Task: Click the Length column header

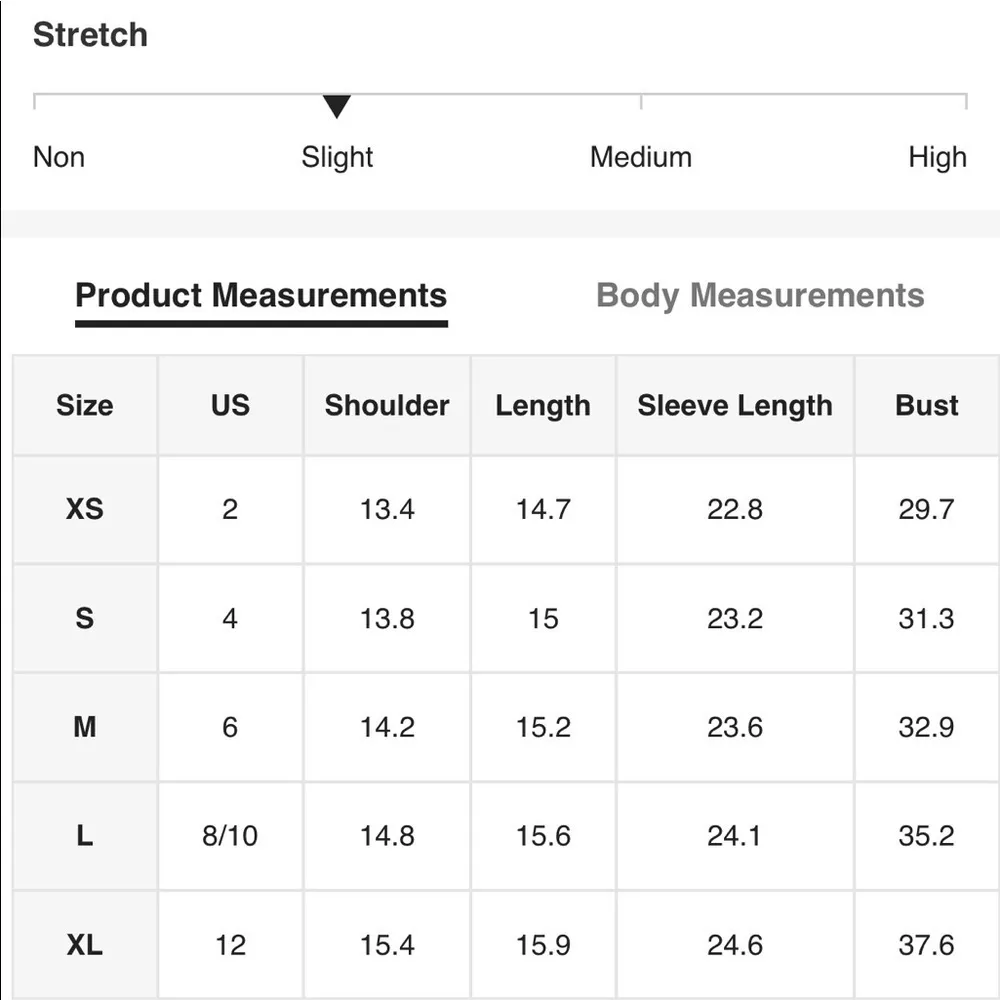Action: coord(543,405)
